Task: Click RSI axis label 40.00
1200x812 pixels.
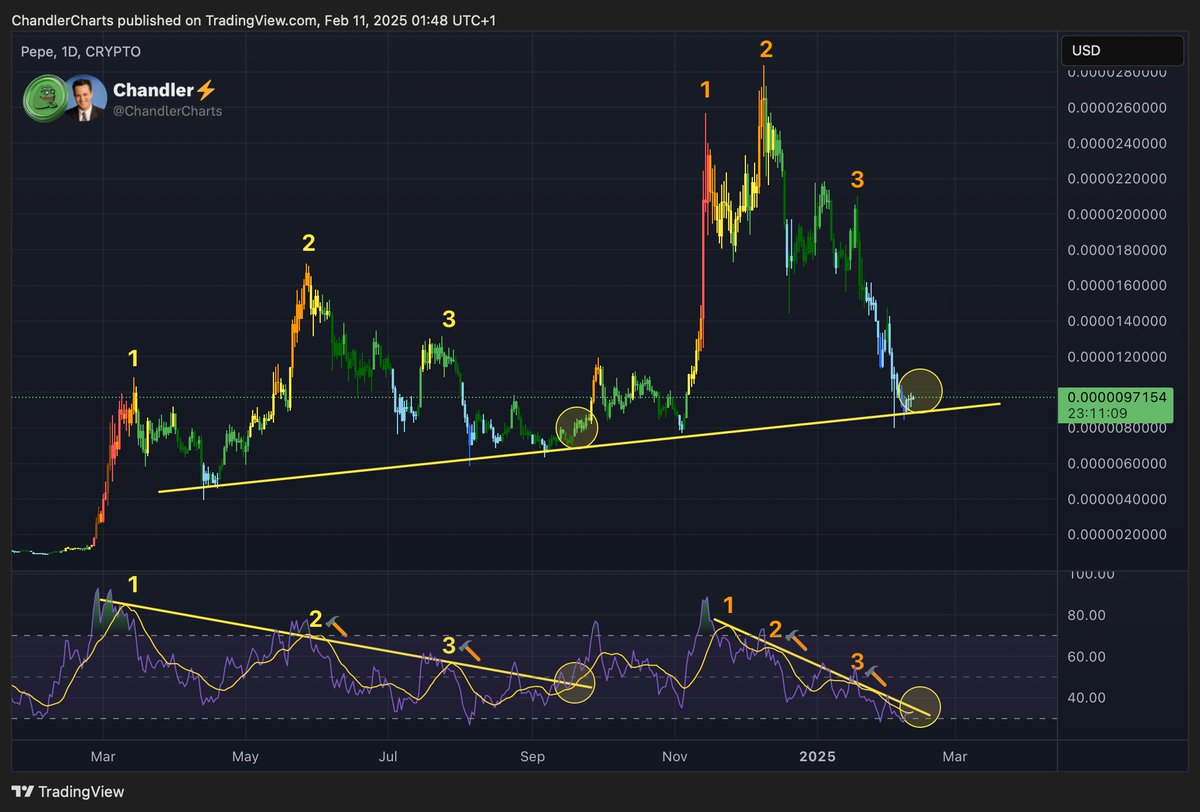Action: [x=1085, y=697]
